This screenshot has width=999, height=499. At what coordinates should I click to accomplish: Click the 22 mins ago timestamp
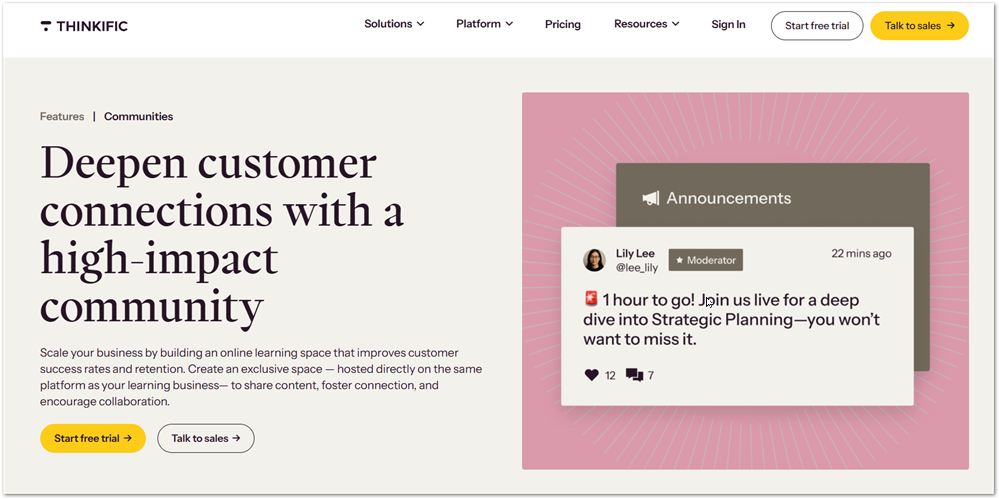point(861,253)
